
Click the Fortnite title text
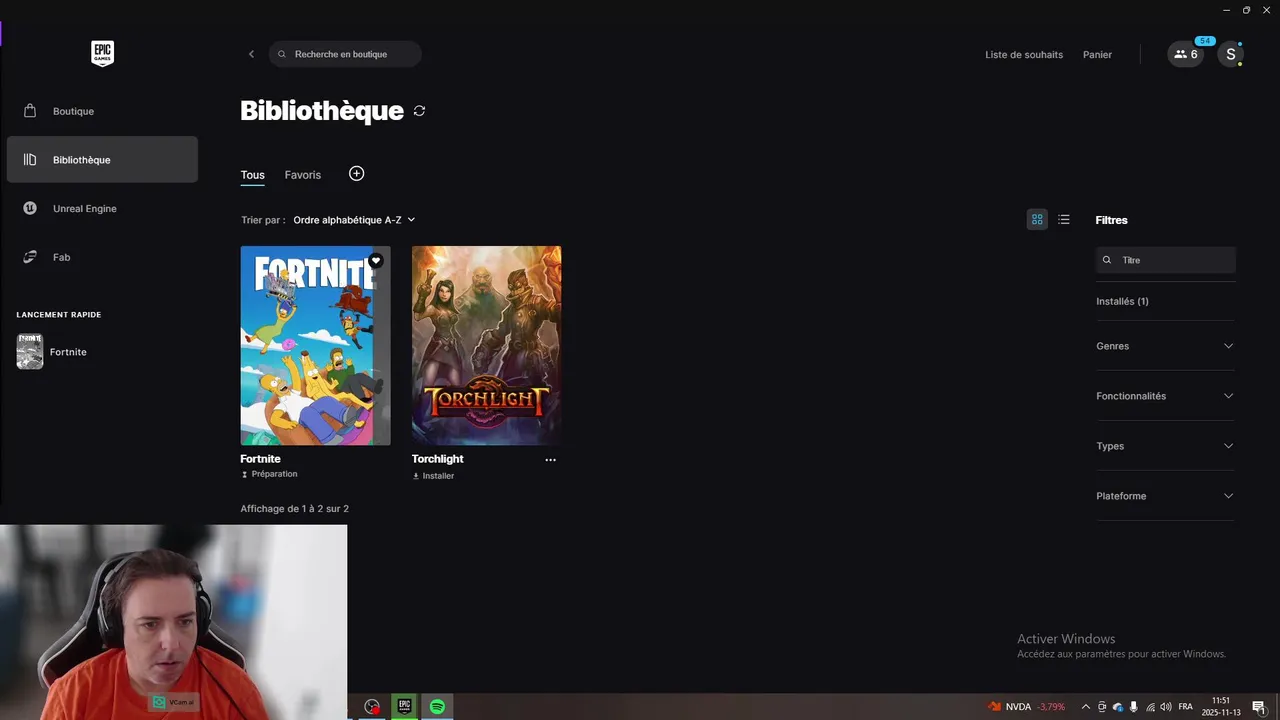260,459
